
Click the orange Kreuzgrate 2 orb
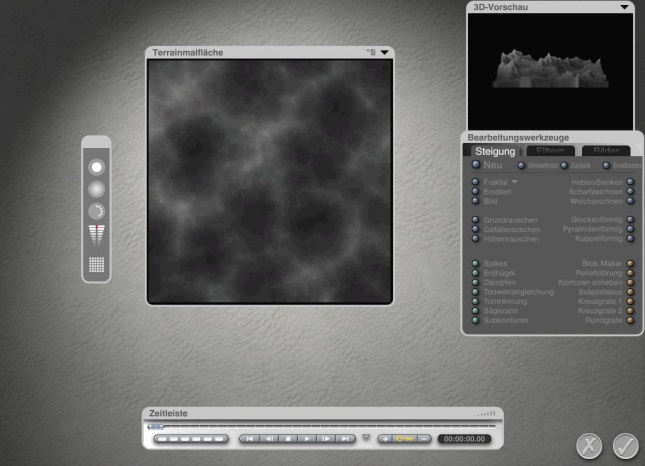click(x=630, y=311)
